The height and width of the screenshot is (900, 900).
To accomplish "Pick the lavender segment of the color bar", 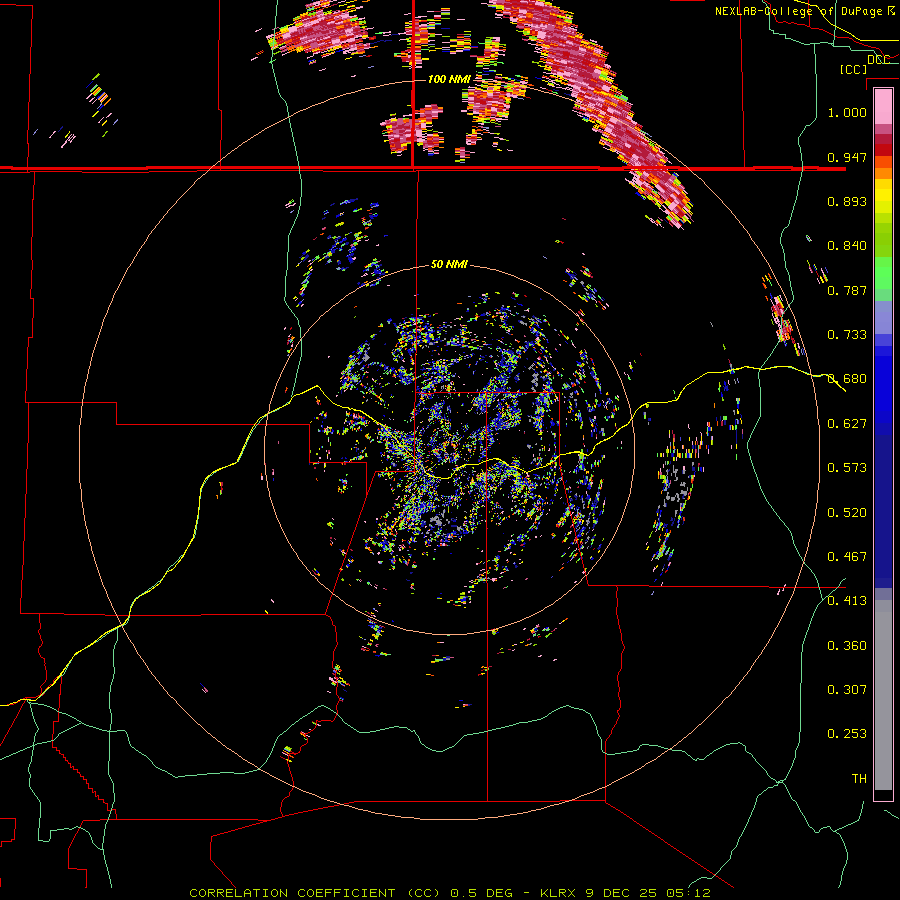I will coord(883,317).
